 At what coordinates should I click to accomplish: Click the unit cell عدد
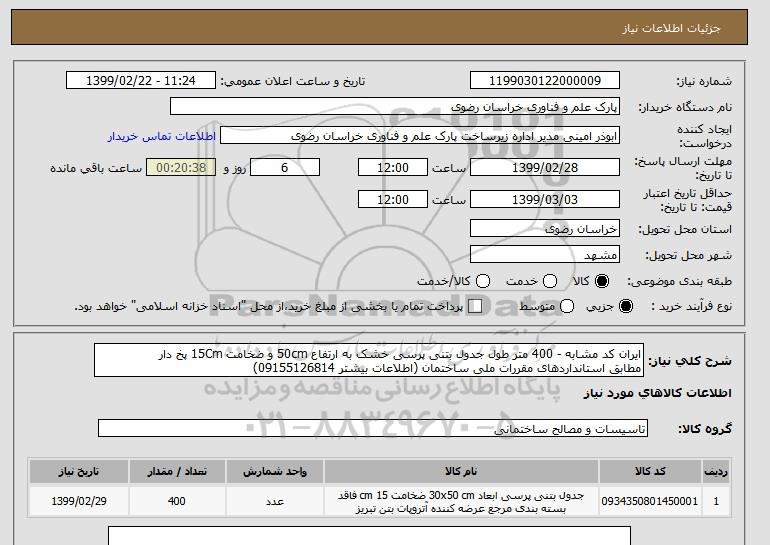point(275,501)
